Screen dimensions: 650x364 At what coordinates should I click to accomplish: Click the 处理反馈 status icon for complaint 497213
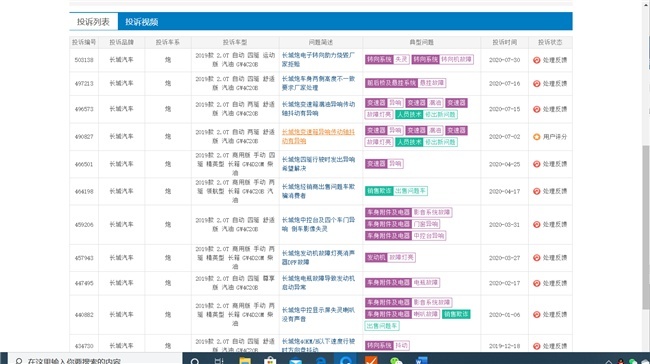tap(536, 83)
